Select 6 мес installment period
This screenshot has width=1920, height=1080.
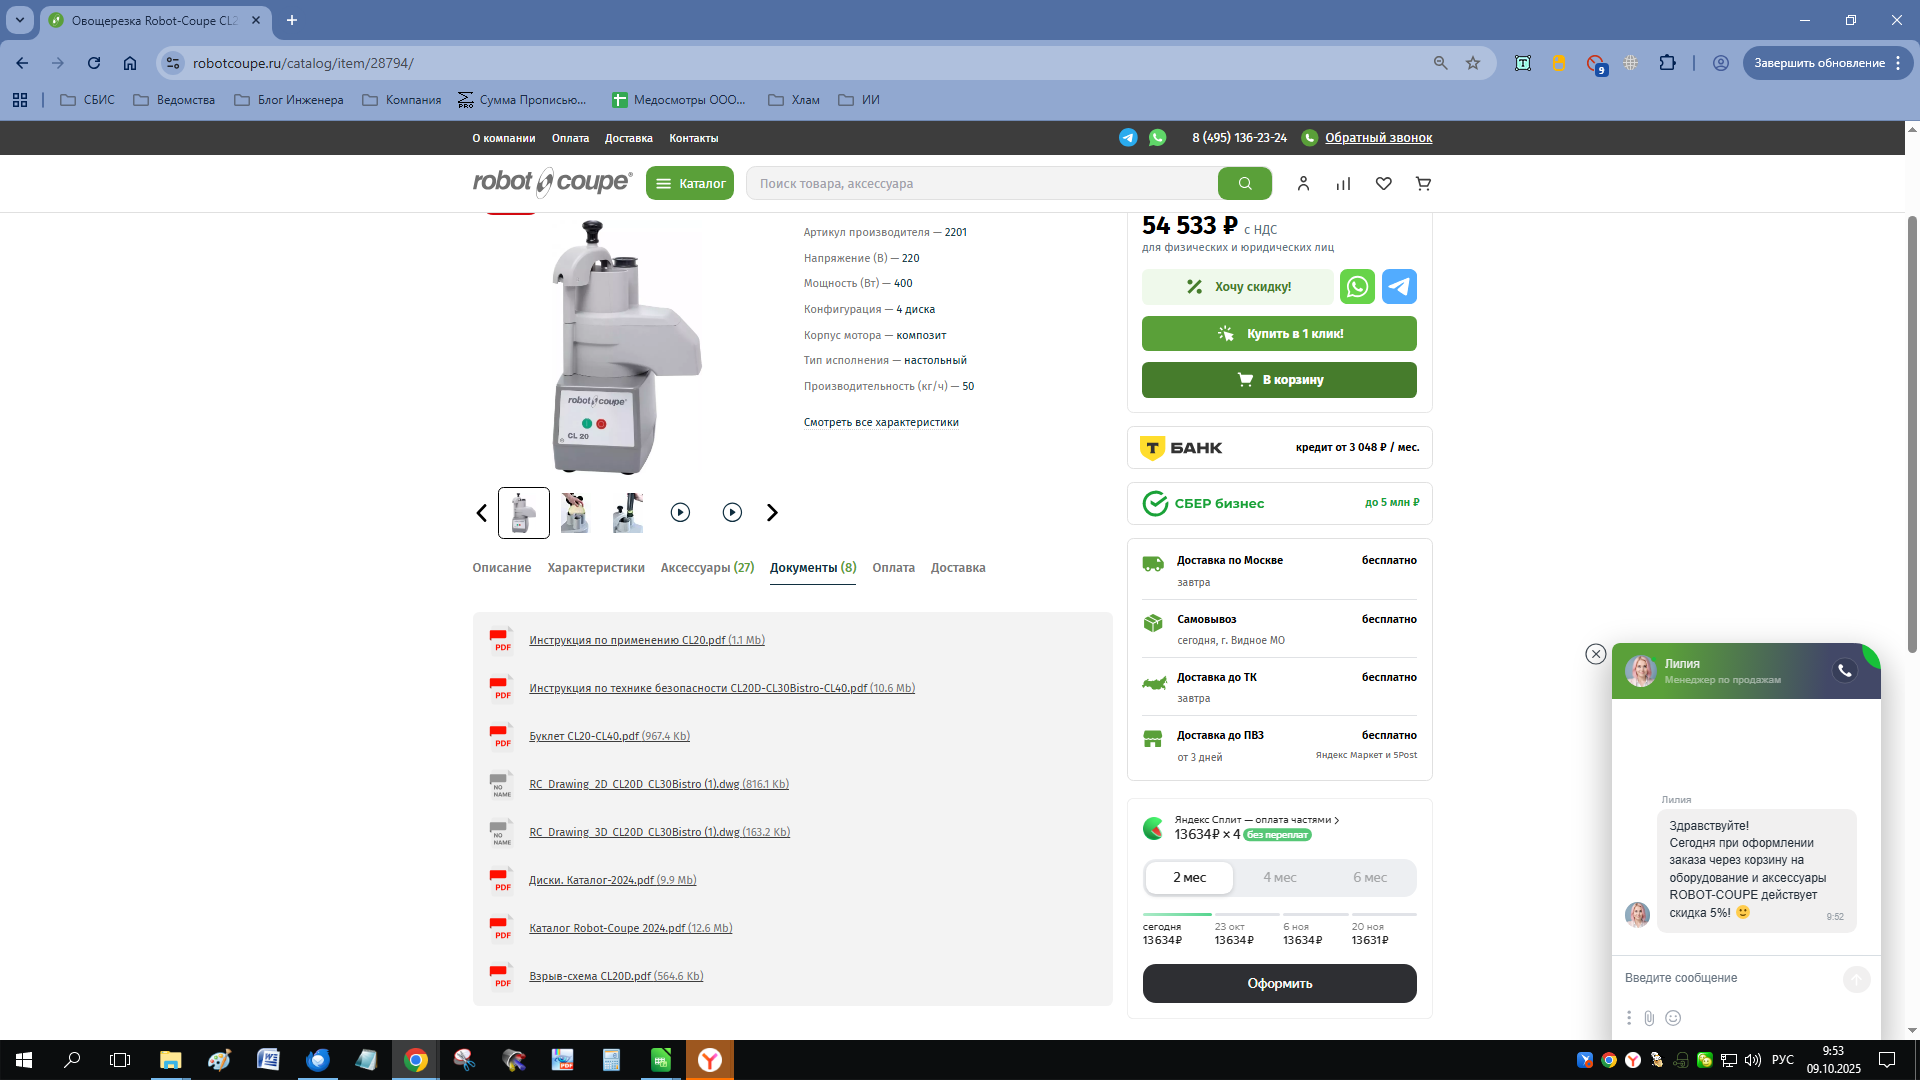1369,878
